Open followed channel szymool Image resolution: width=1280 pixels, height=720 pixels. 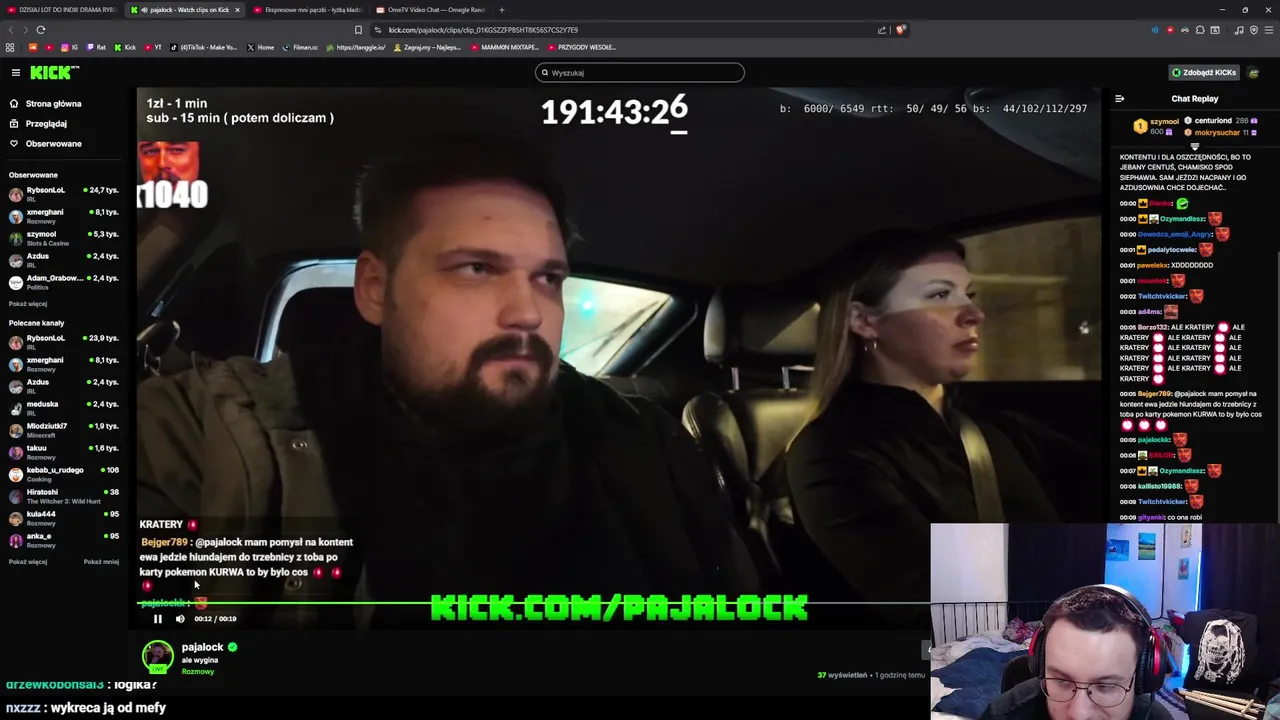(x=64, y=238)
